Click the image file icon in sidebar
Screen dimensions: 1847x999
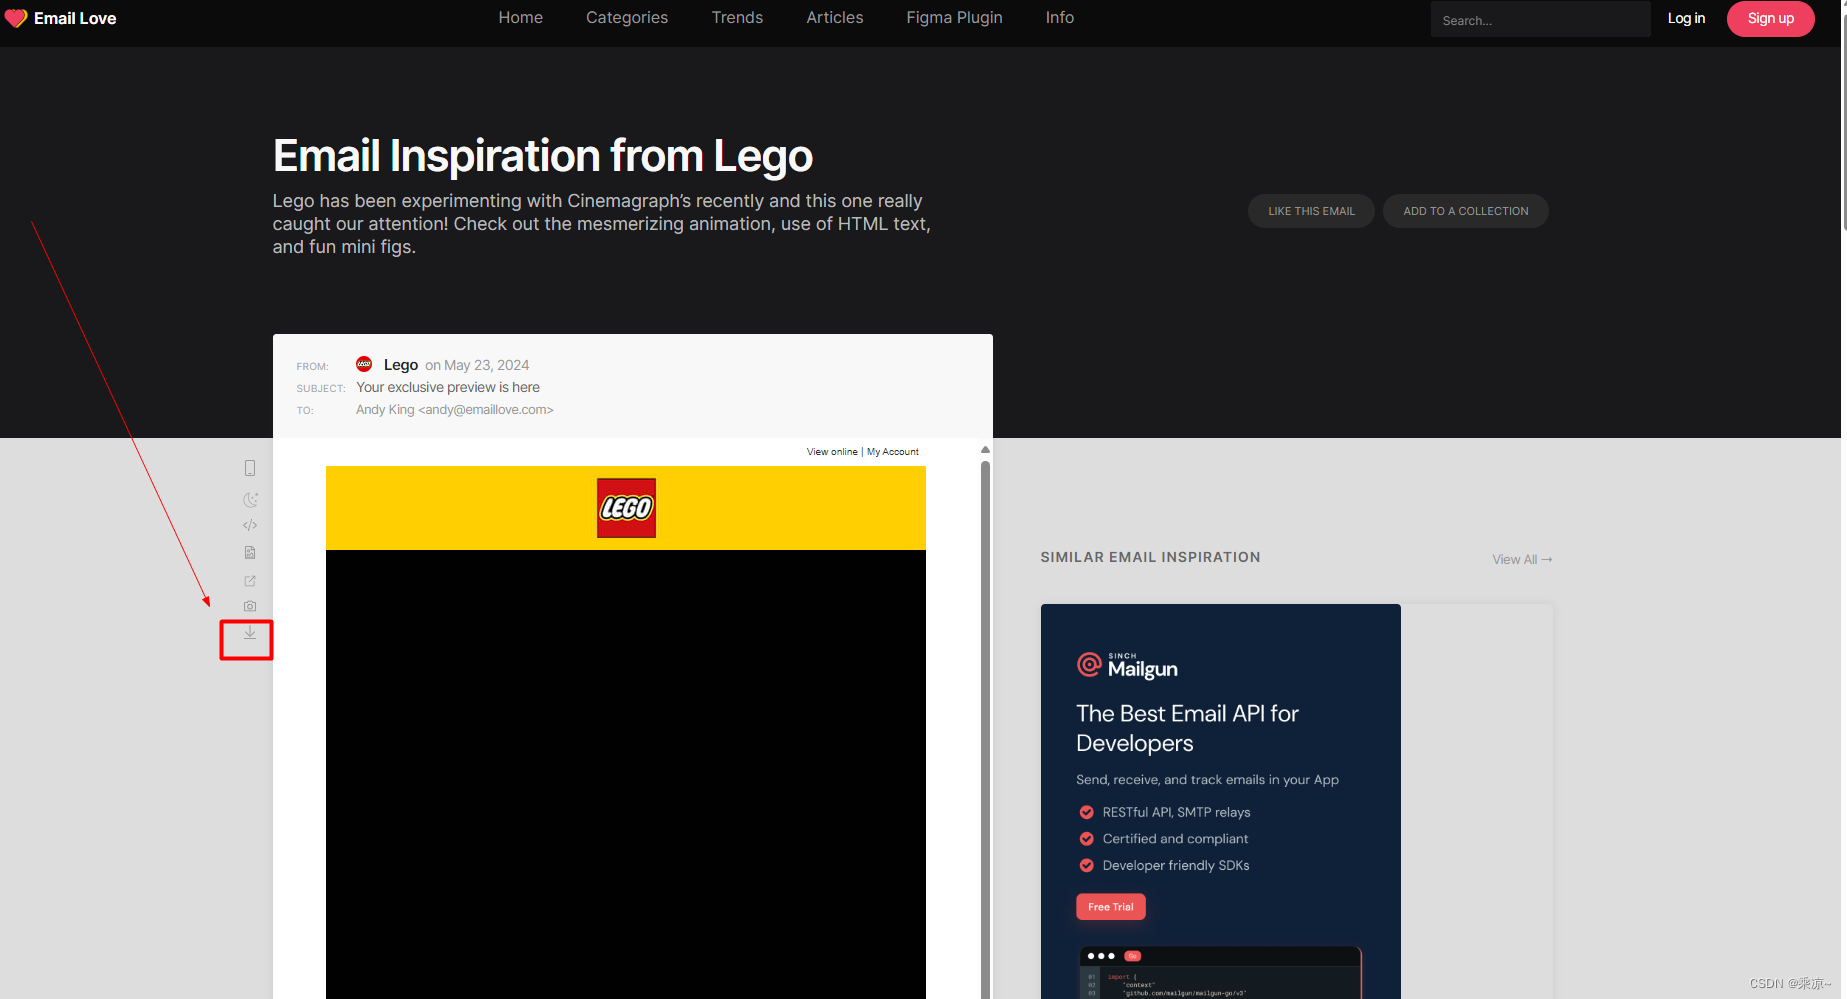pyautogui.click(x=250, y=552)
